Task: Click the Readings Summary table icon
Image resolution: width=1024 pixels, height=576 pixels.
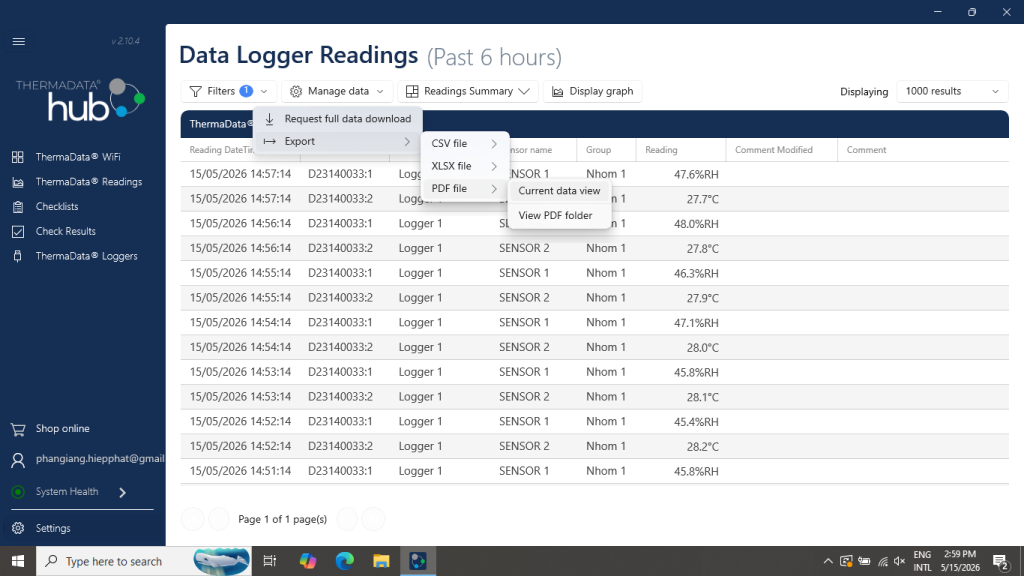Action: 412,91
